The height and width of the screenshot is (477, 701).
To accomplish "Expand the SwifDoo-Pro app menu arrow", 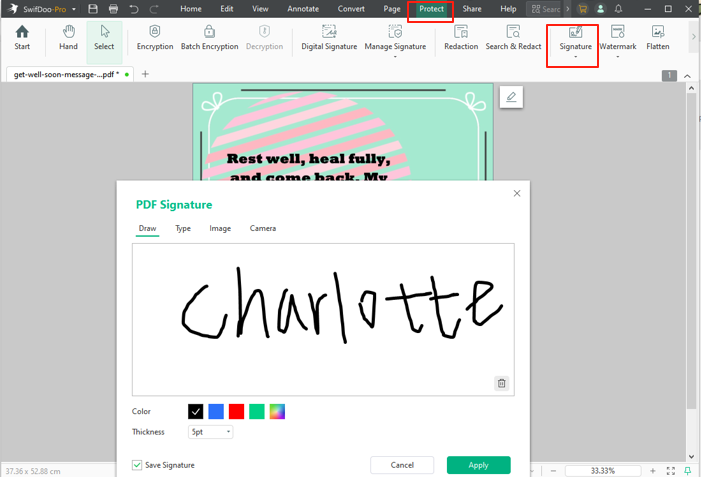I will click(74, 9).
